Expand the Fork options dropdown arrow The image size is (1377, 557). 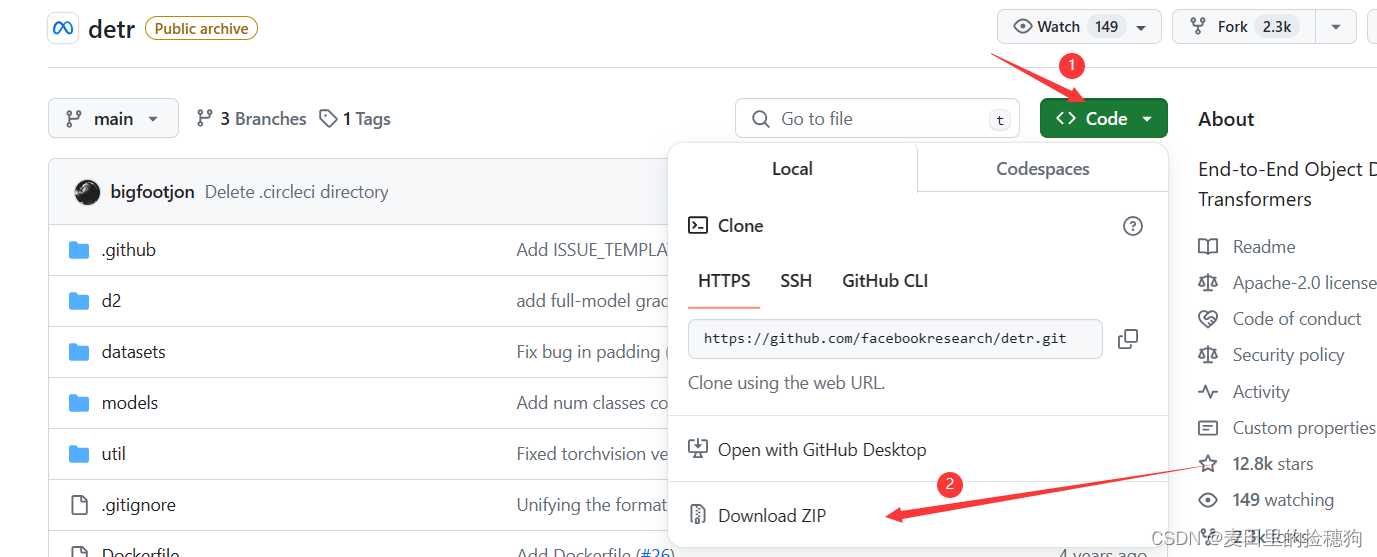pyautogui.click(x=1335, y=27)
